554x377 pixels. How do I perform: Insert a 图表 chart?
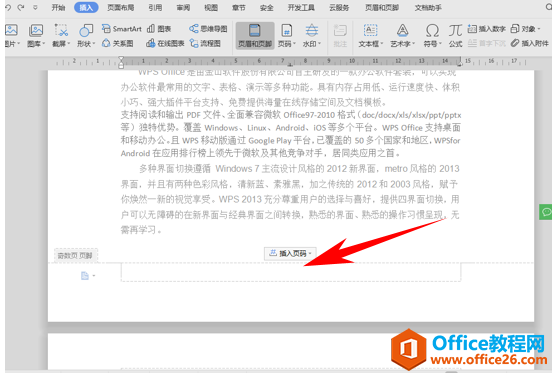tap(159, 29)
